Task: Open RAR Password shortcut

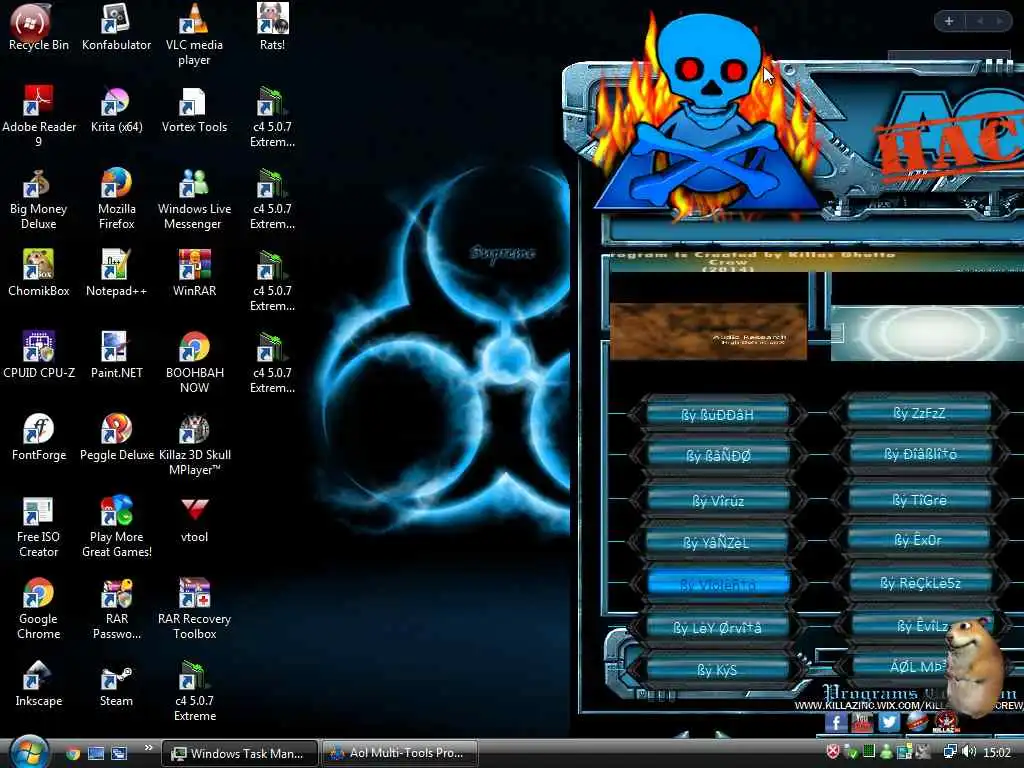Action: click(116, 609)
